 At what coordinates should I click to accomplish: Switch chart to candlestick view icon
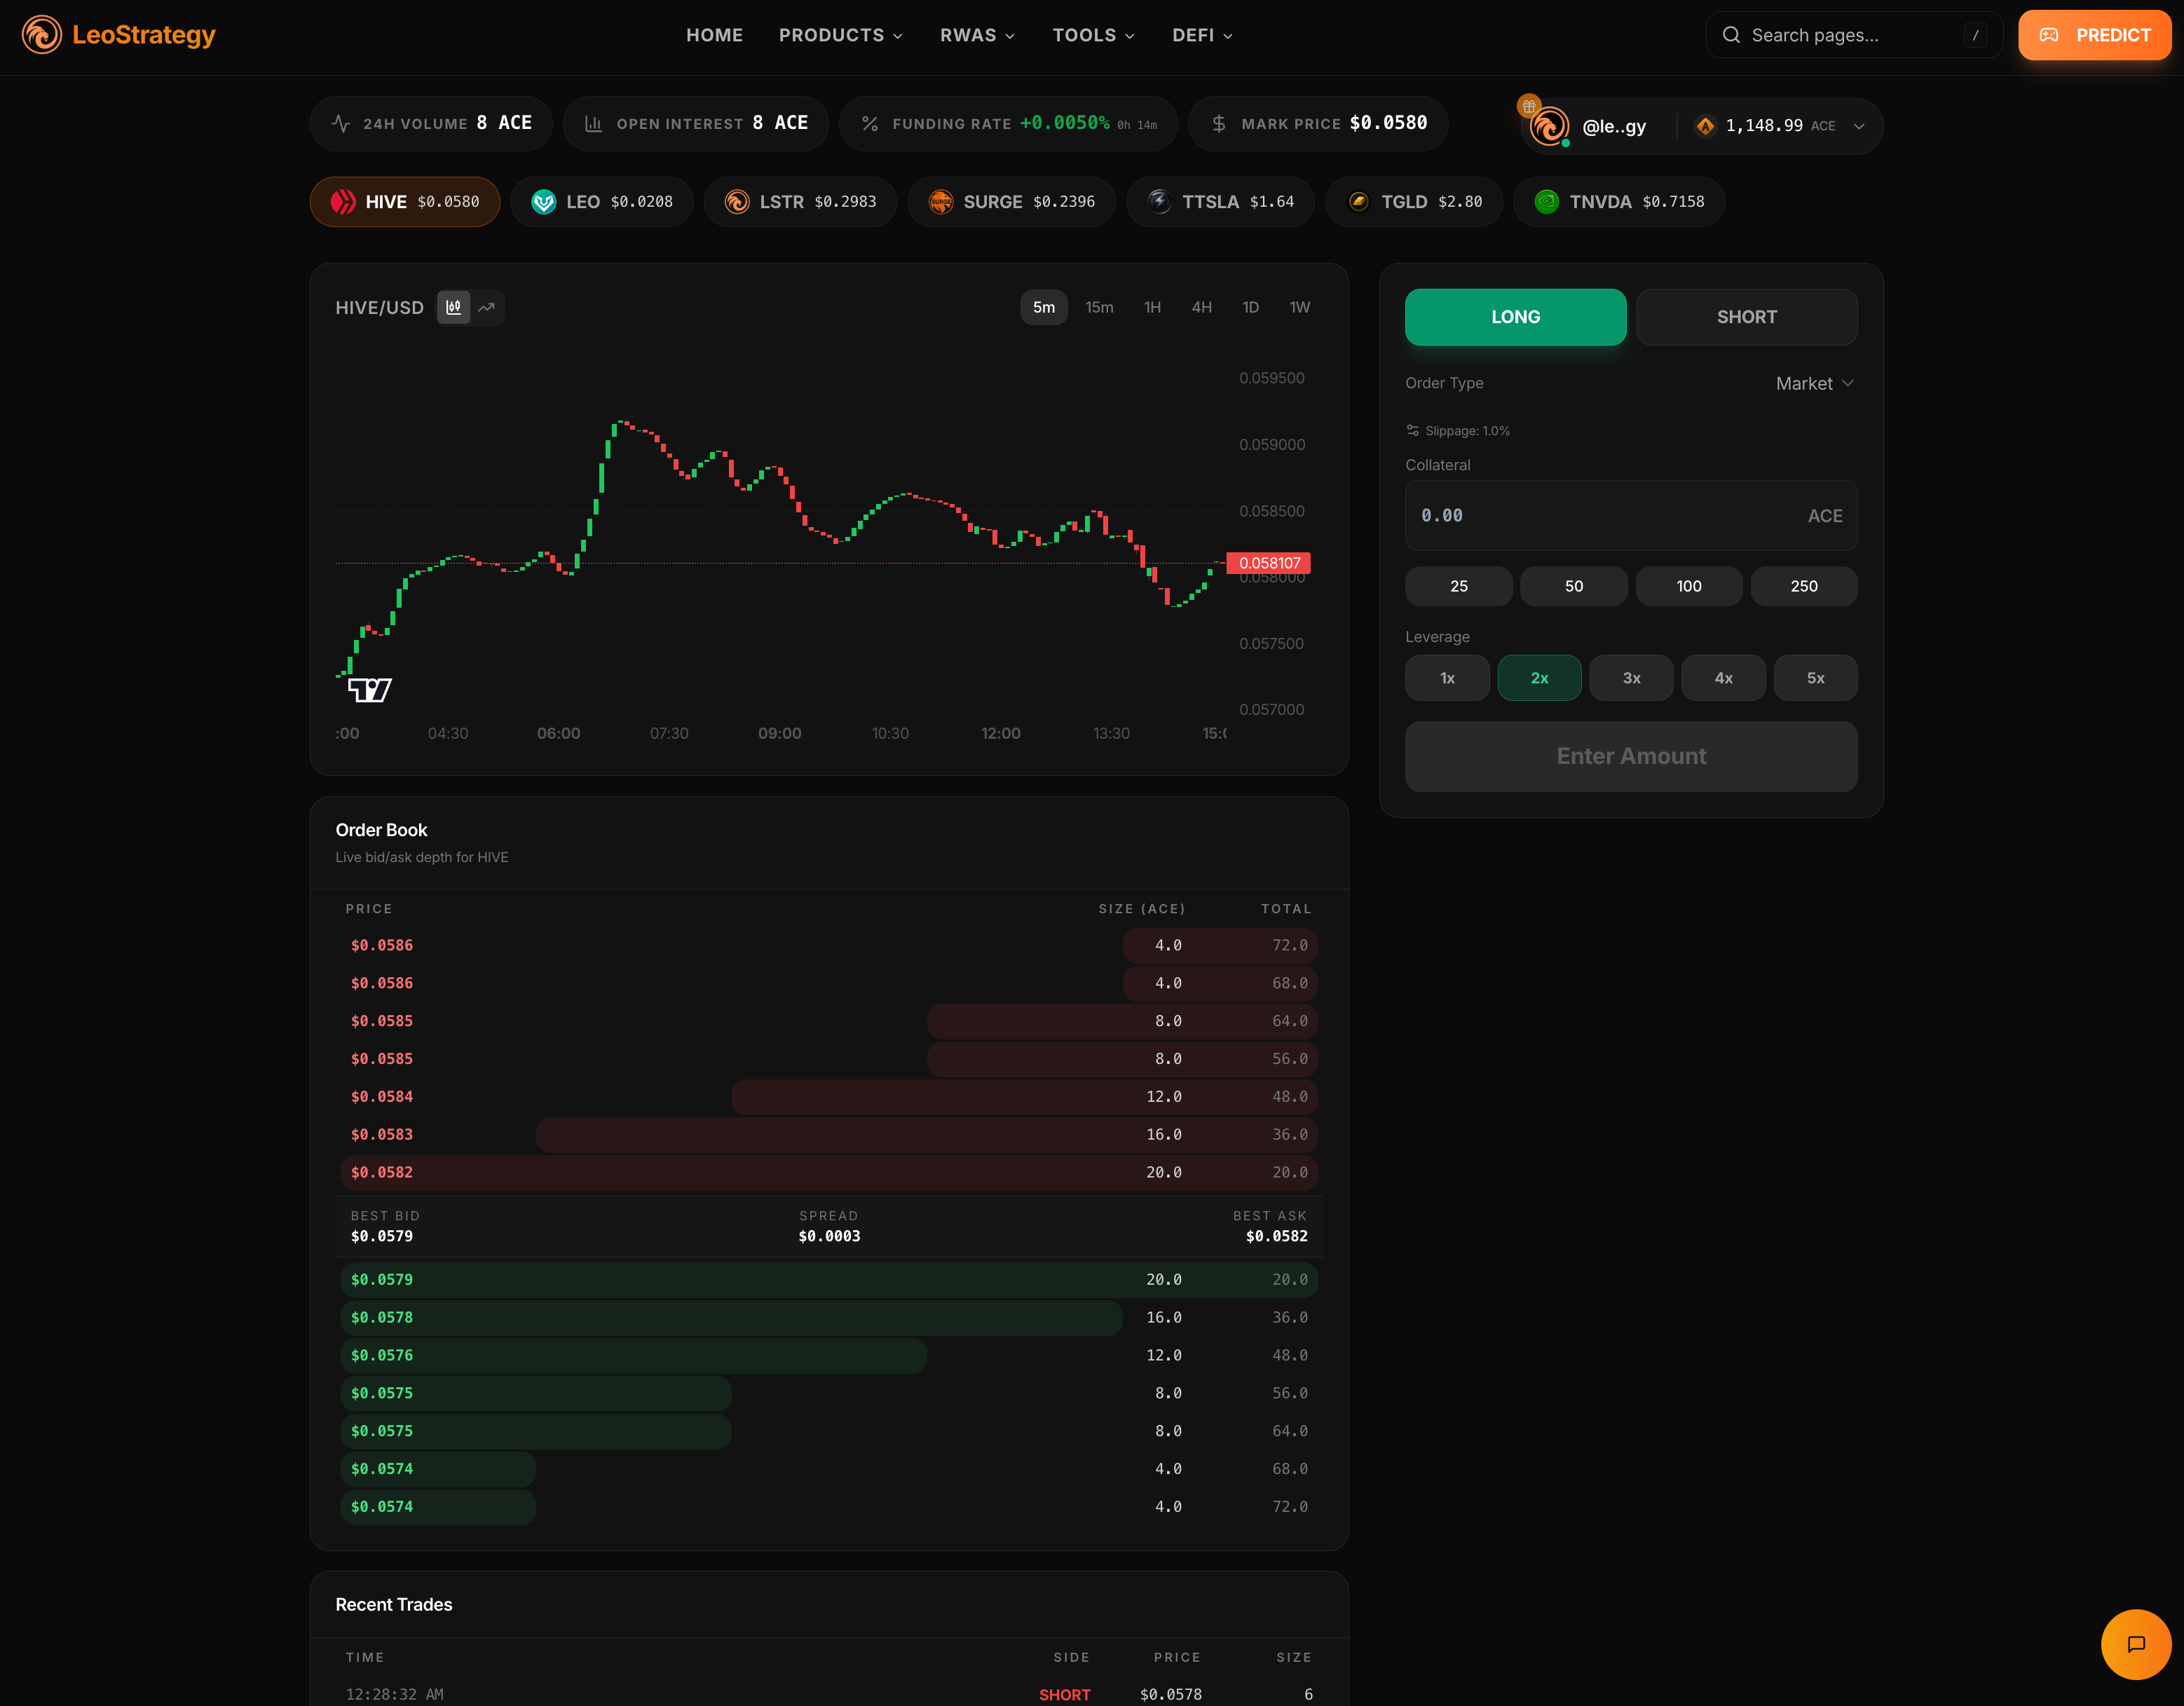454,307
